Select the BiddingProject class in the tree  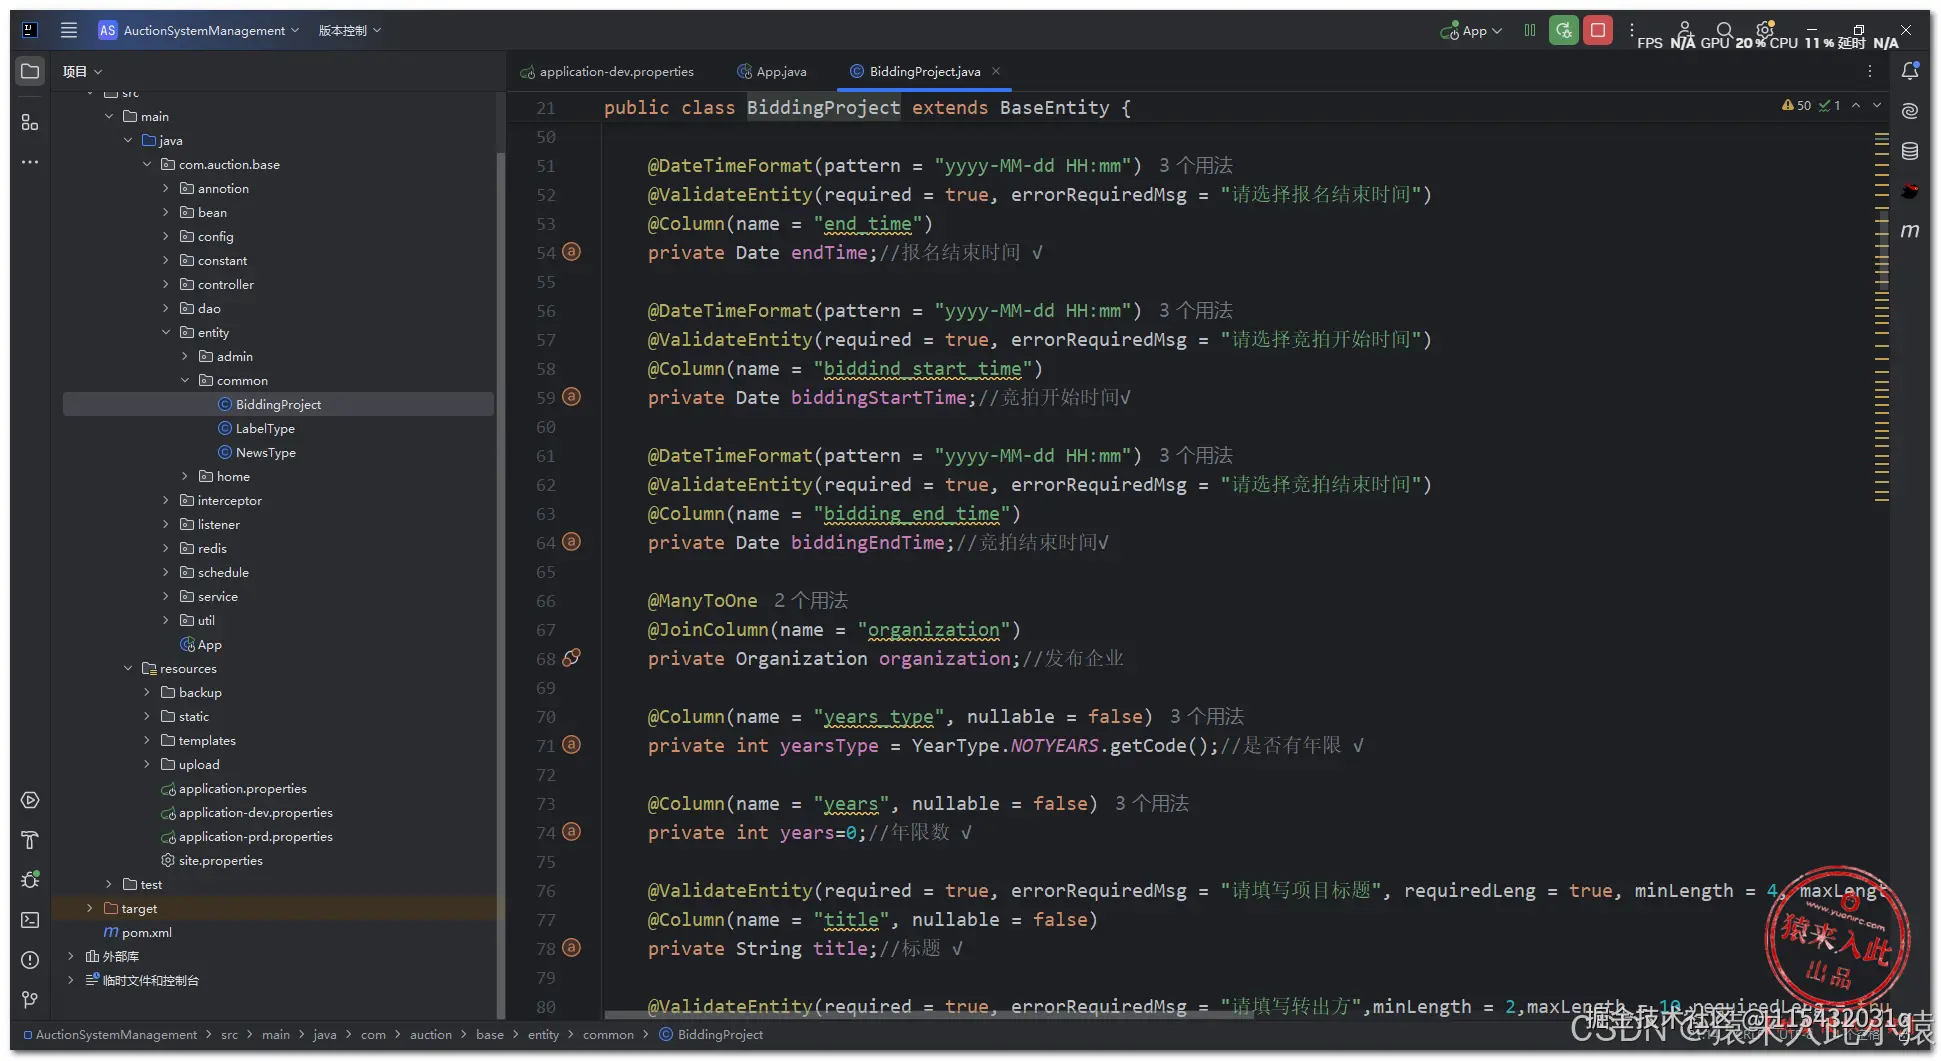click(x=278, y=404)
